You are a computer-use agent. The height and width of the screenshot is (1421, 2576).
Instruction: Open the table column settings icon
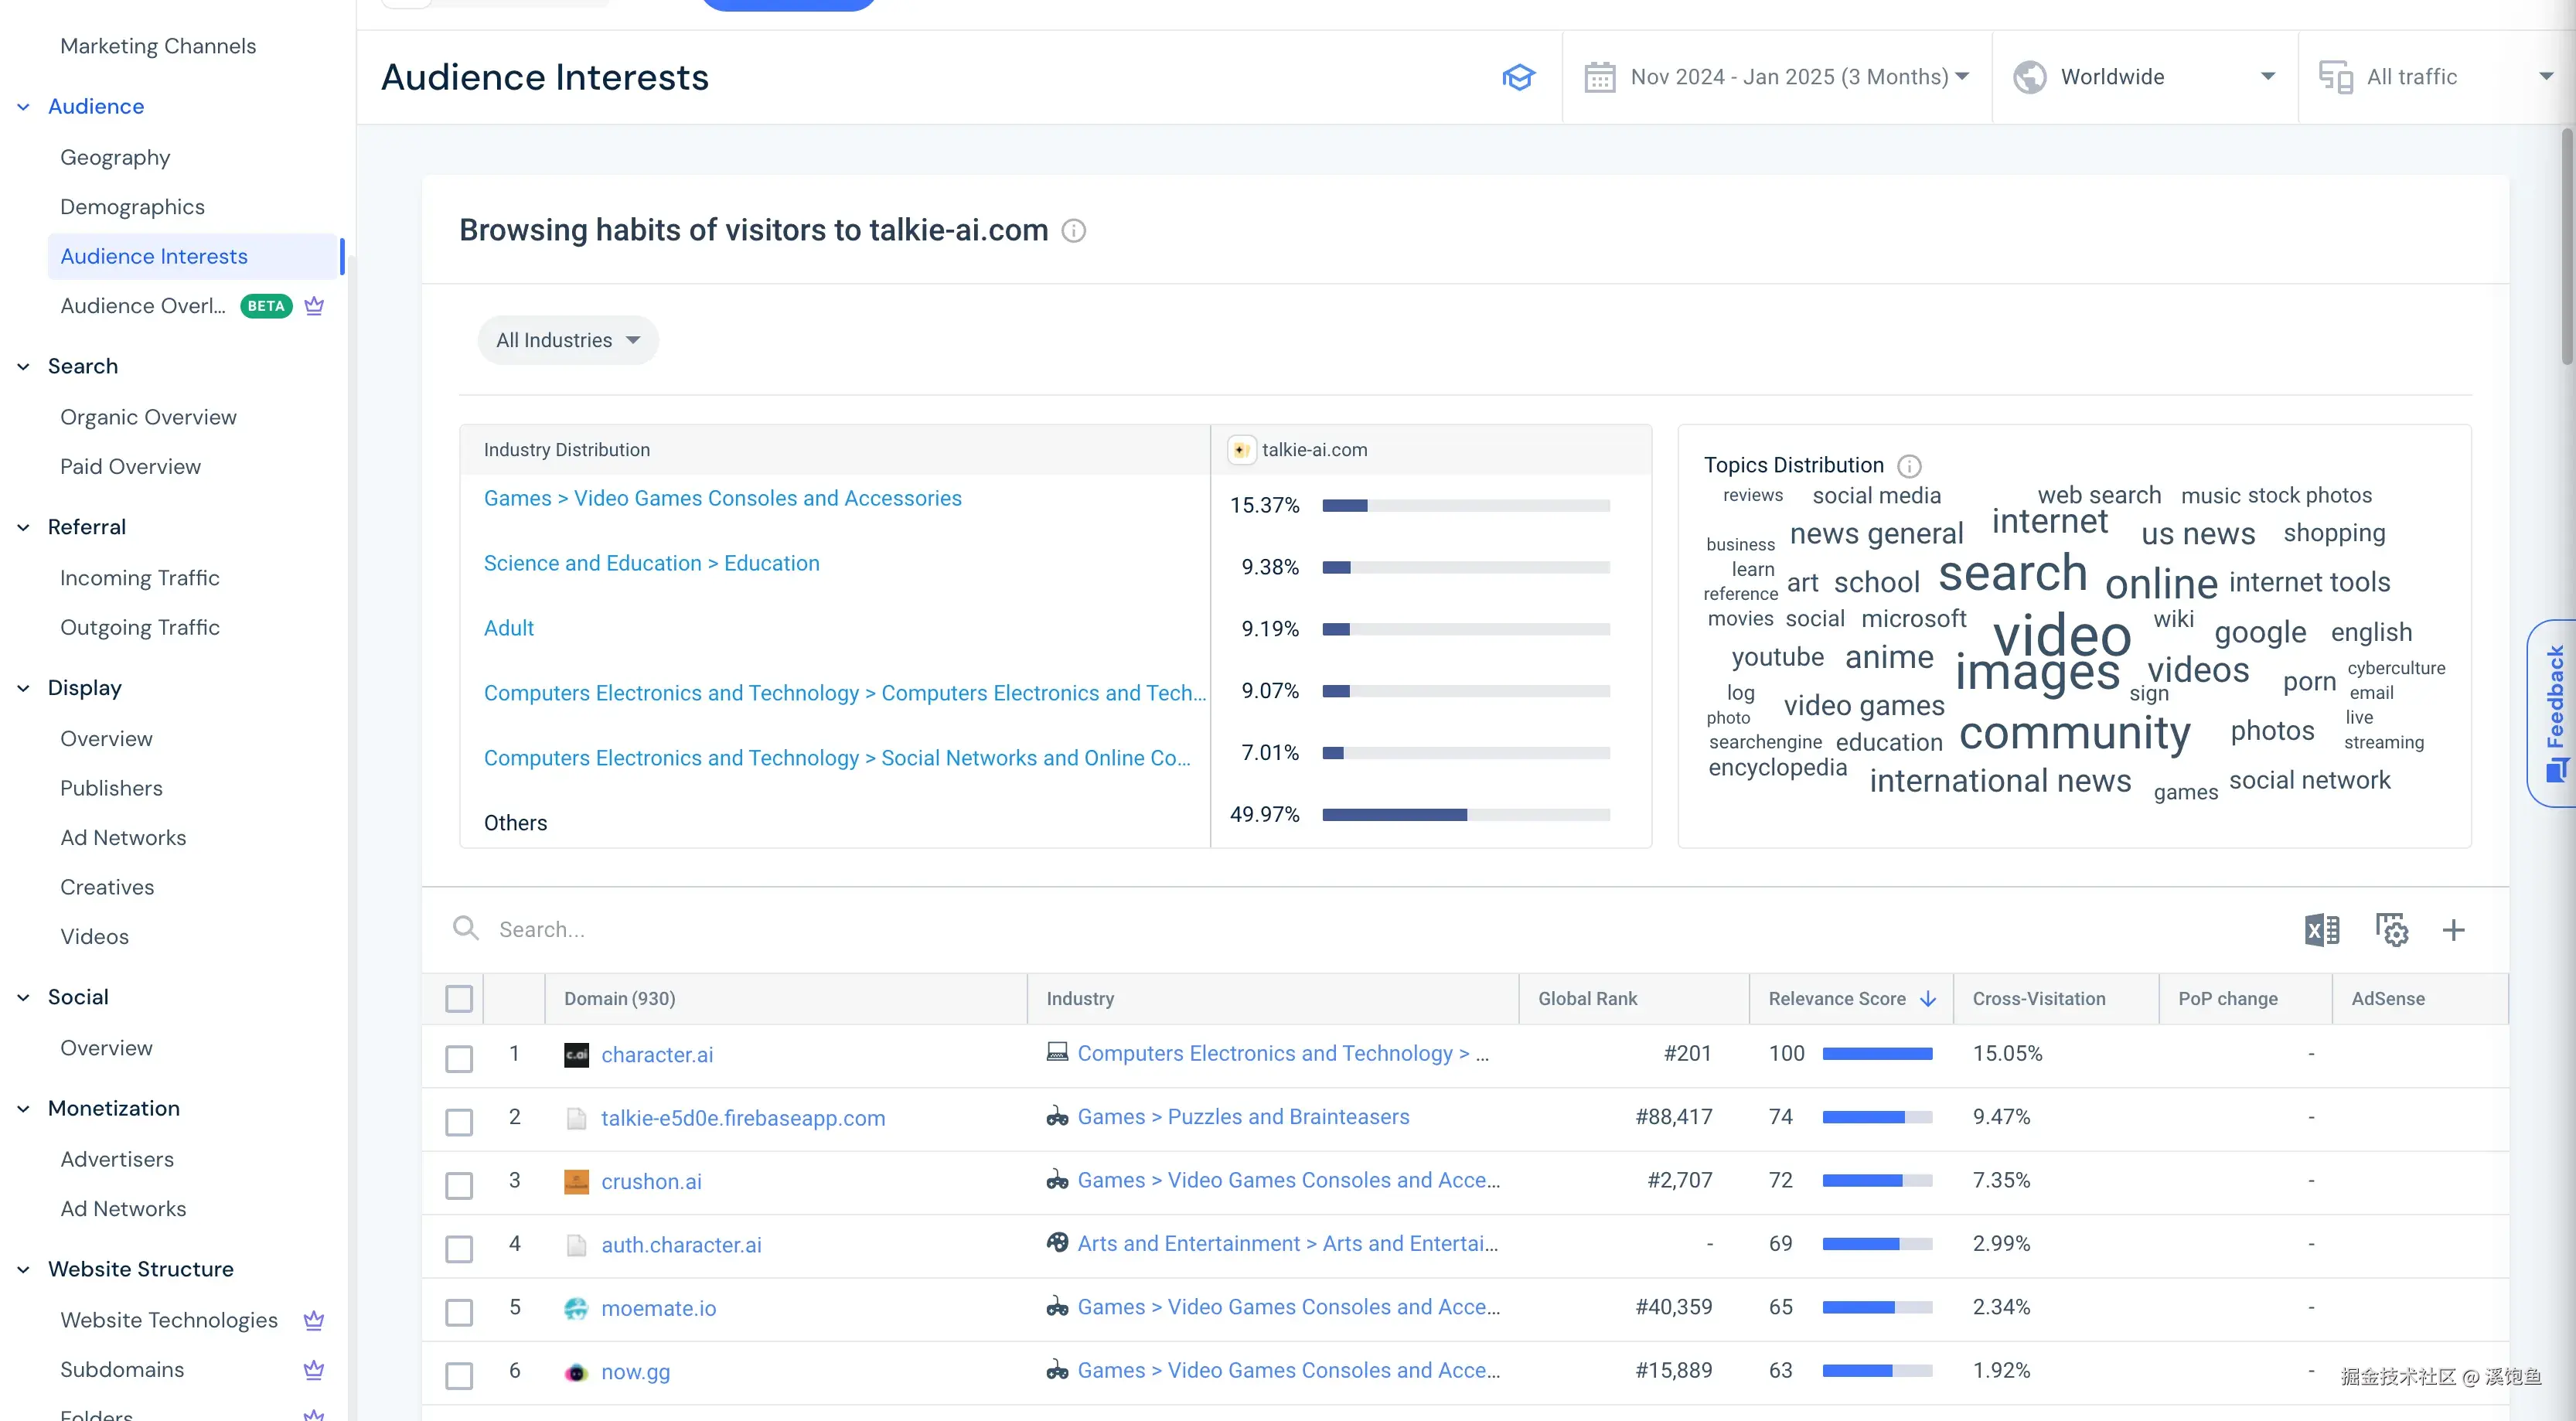2391,930
